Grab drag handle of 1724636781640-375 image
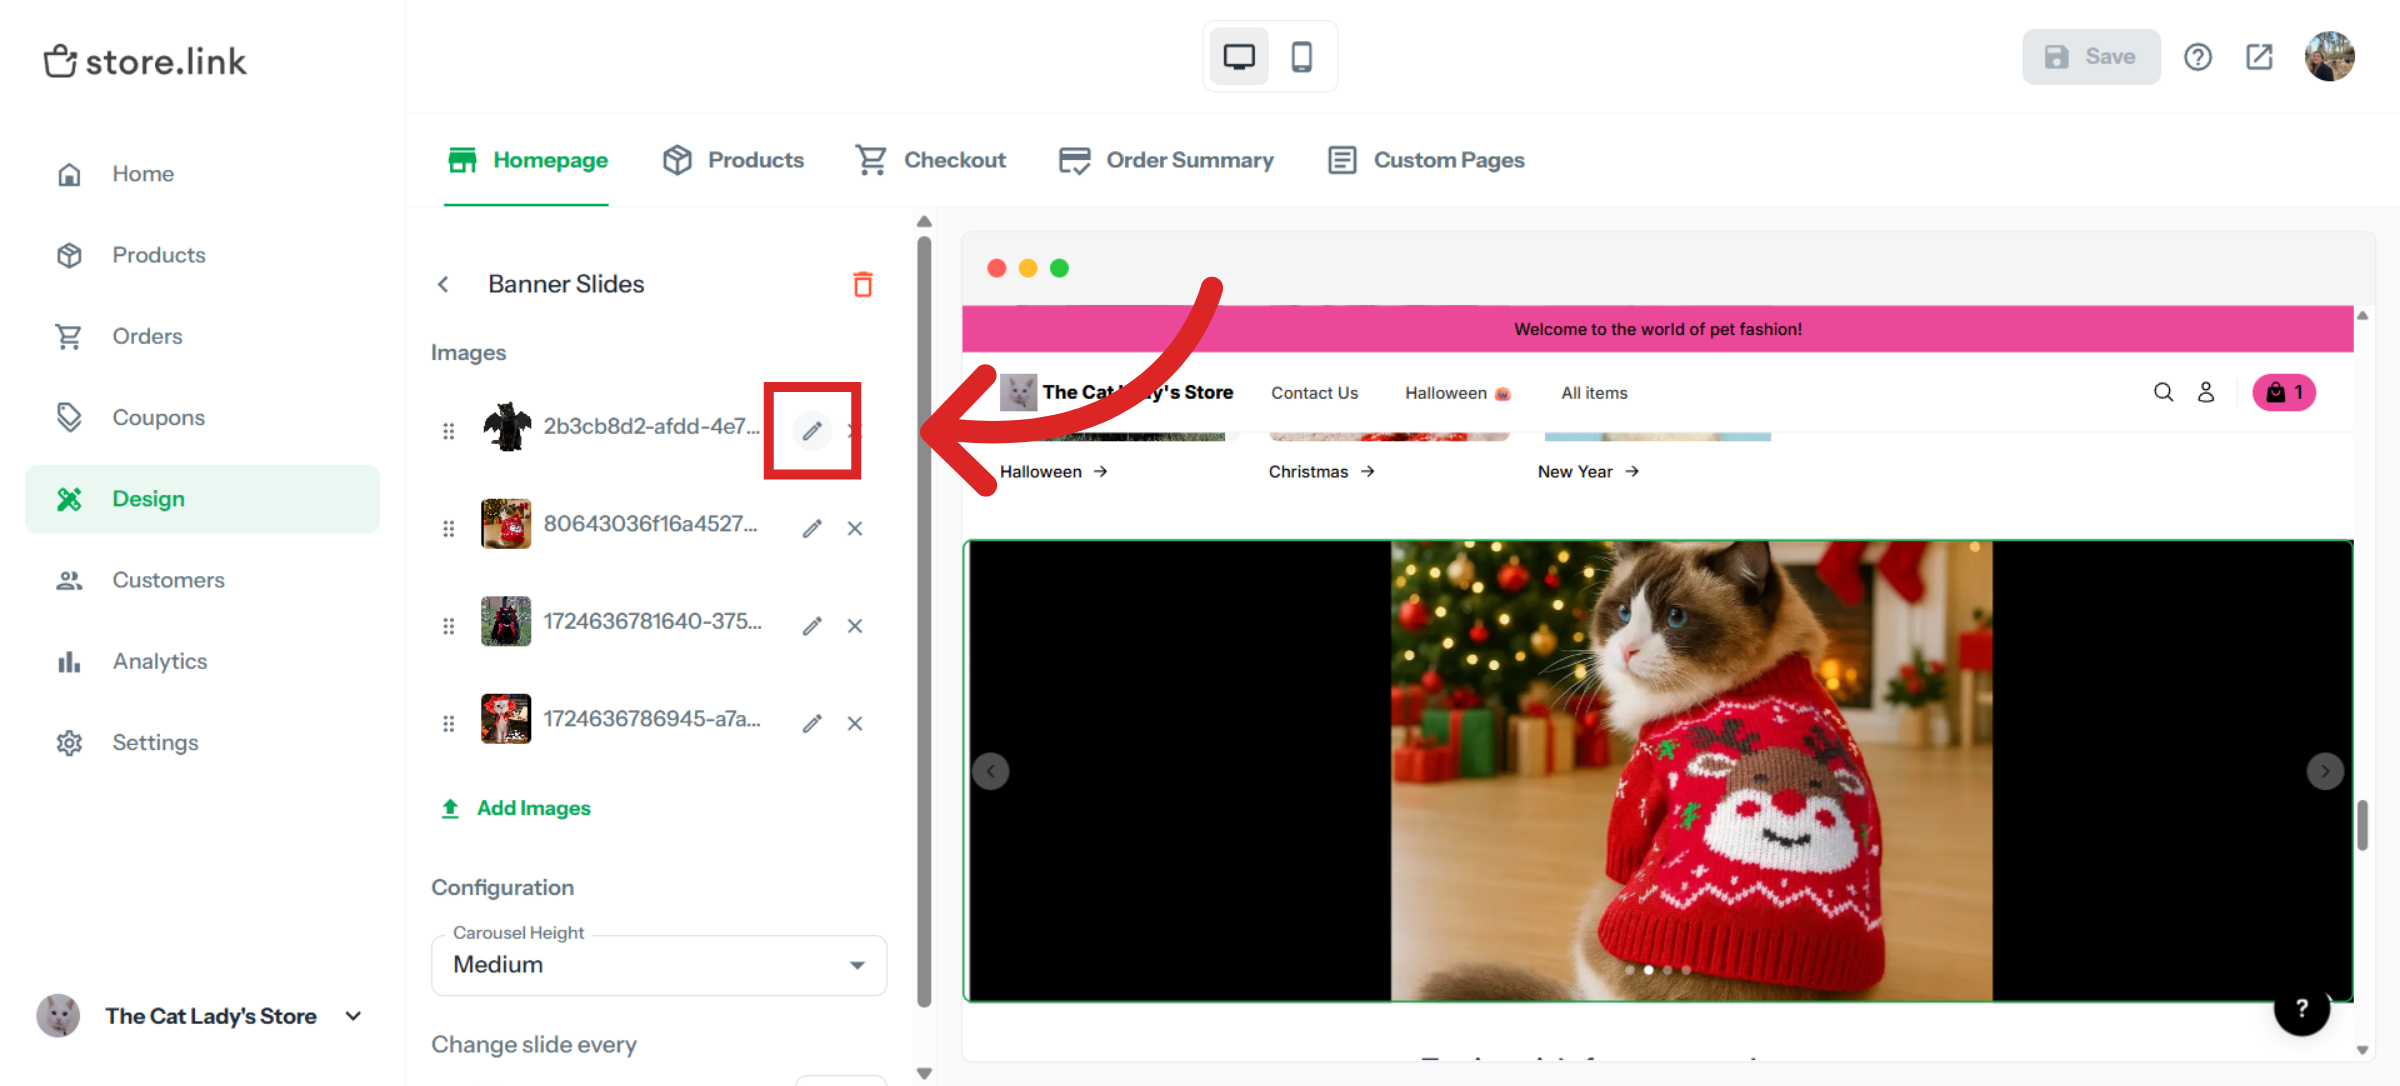 point(448,626)
